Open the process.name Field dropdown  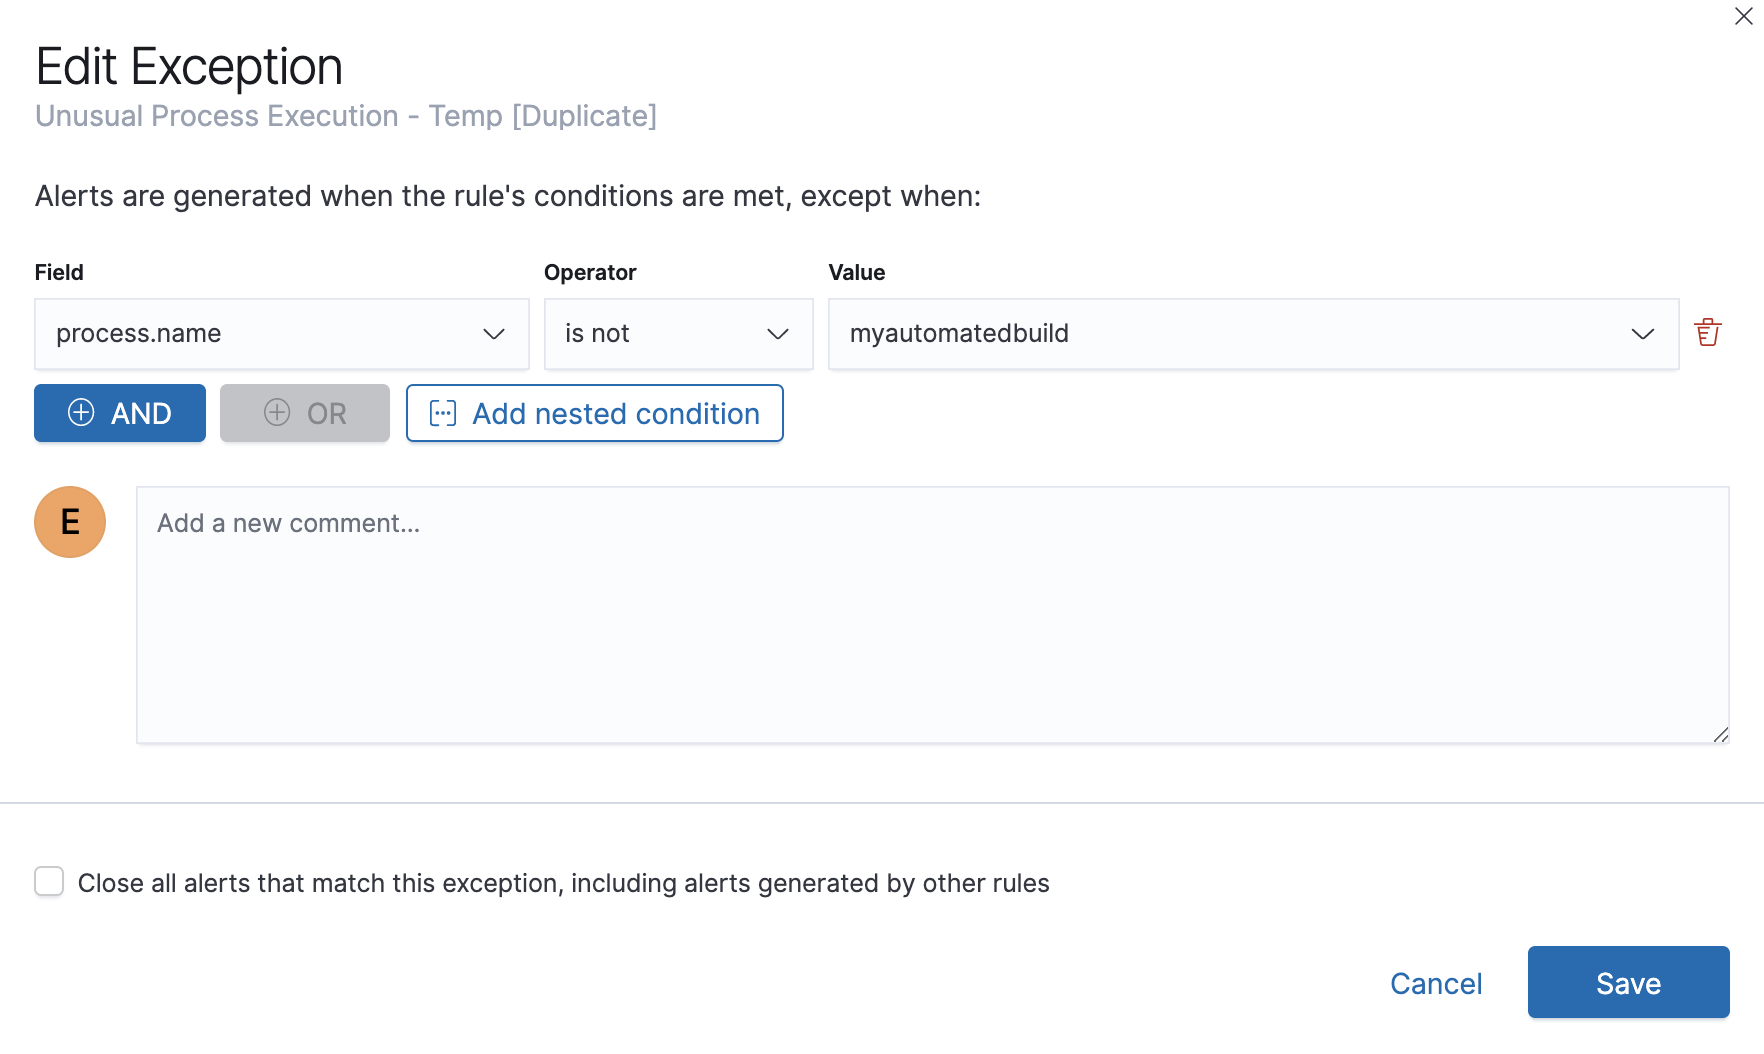281,334
